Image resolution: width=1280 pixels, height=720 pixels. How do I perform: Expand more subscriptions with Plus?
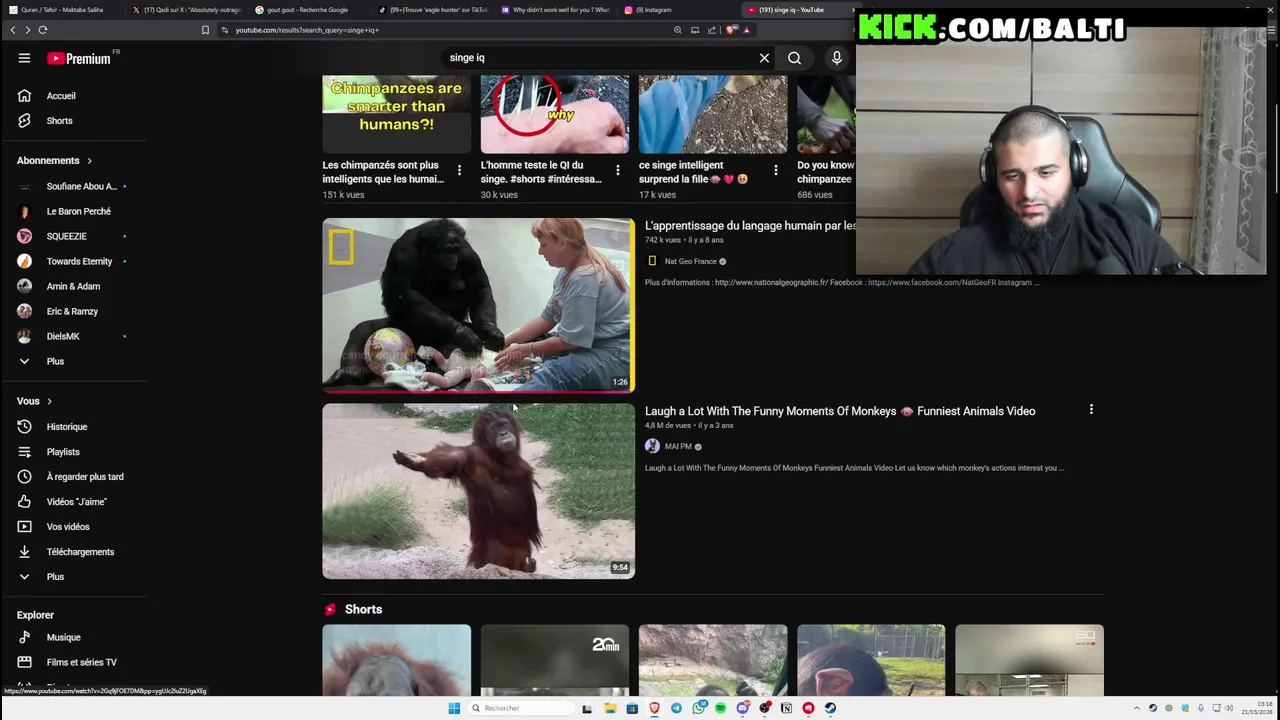[55, 361]
